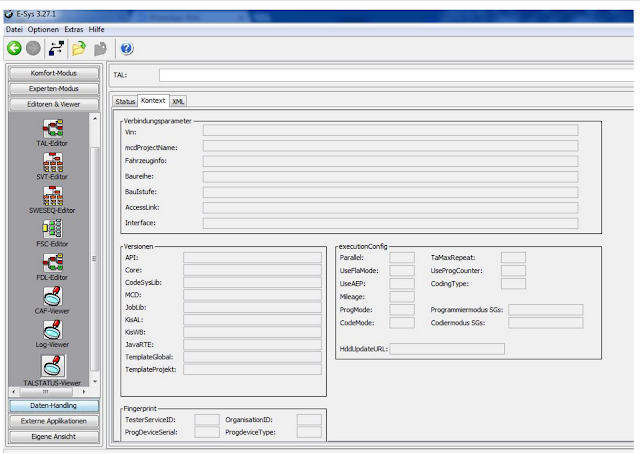Click the Experten-Modus button
640x454 pixels.
(53, 89)
